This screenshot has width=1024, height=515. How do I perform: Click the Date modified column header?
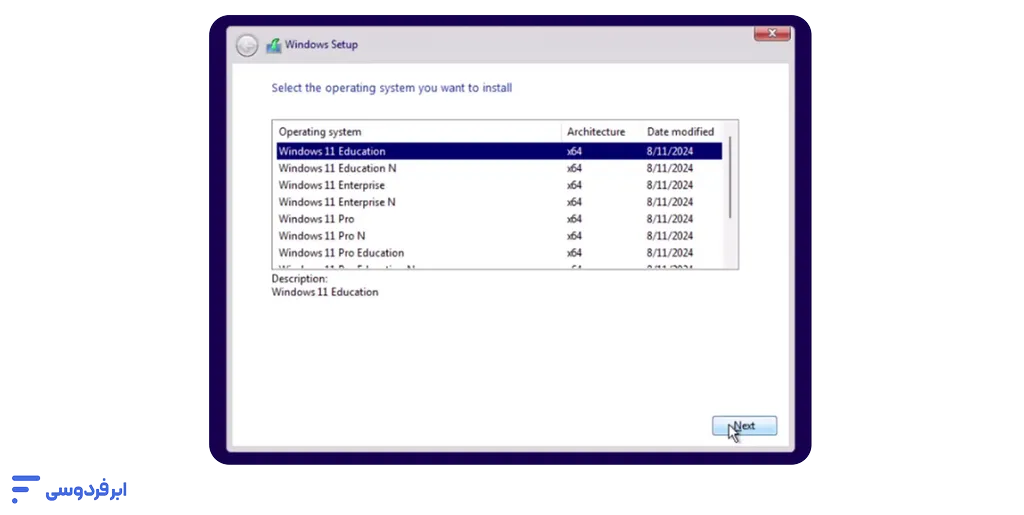coord(682,132)
